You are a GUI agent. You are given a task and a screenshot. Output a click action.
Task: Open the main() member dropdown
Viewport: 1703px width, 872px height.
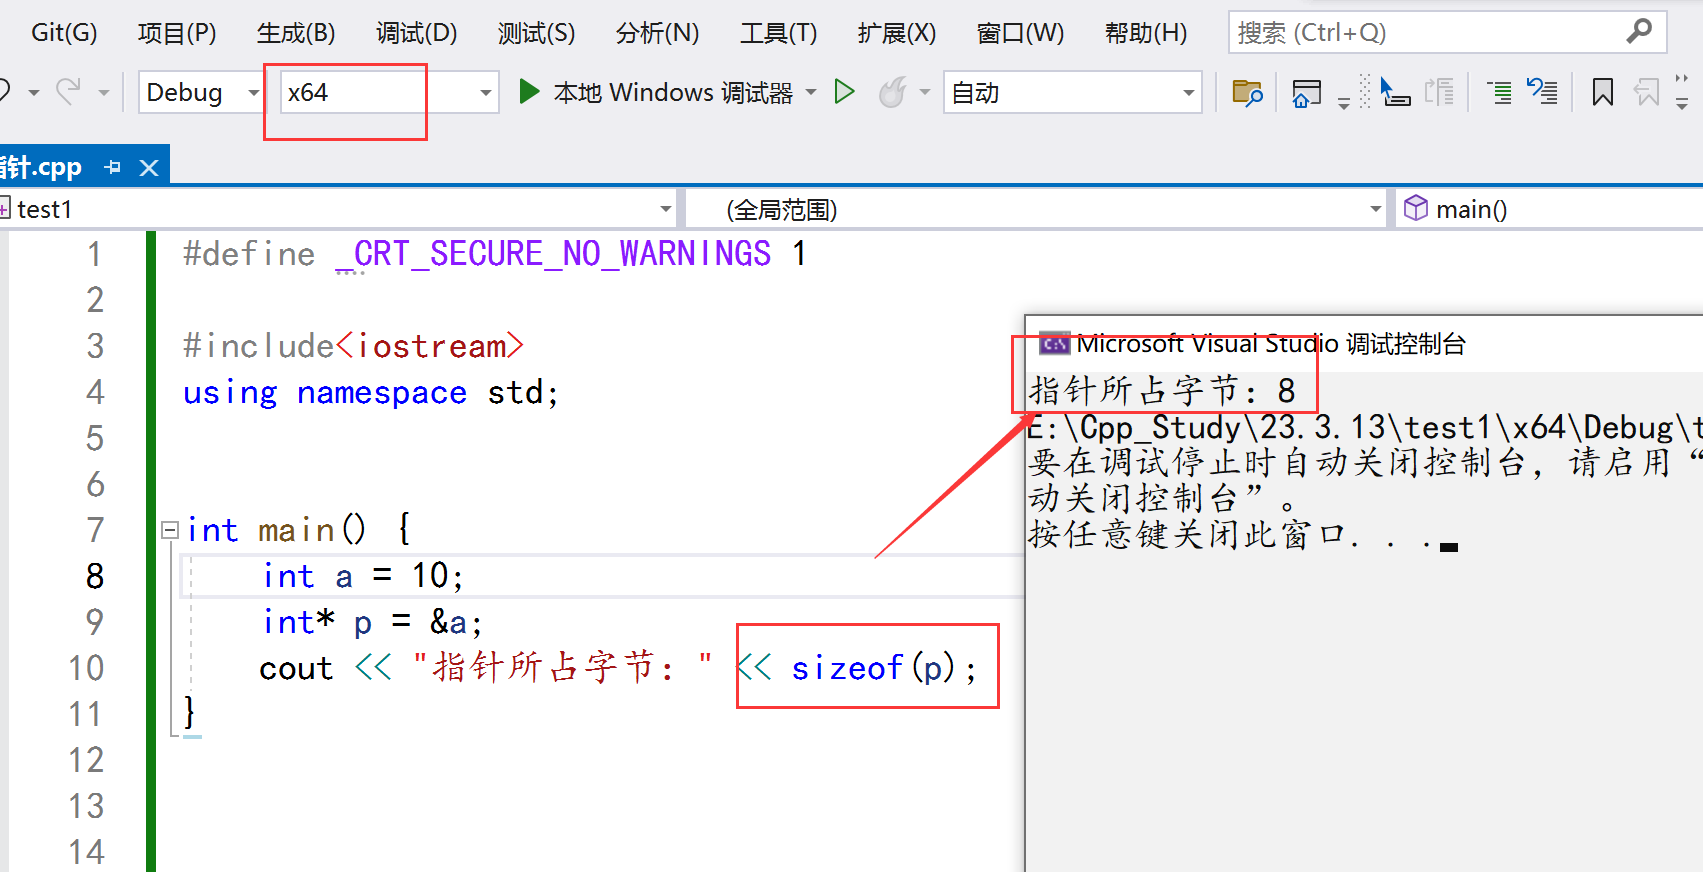1548,209
